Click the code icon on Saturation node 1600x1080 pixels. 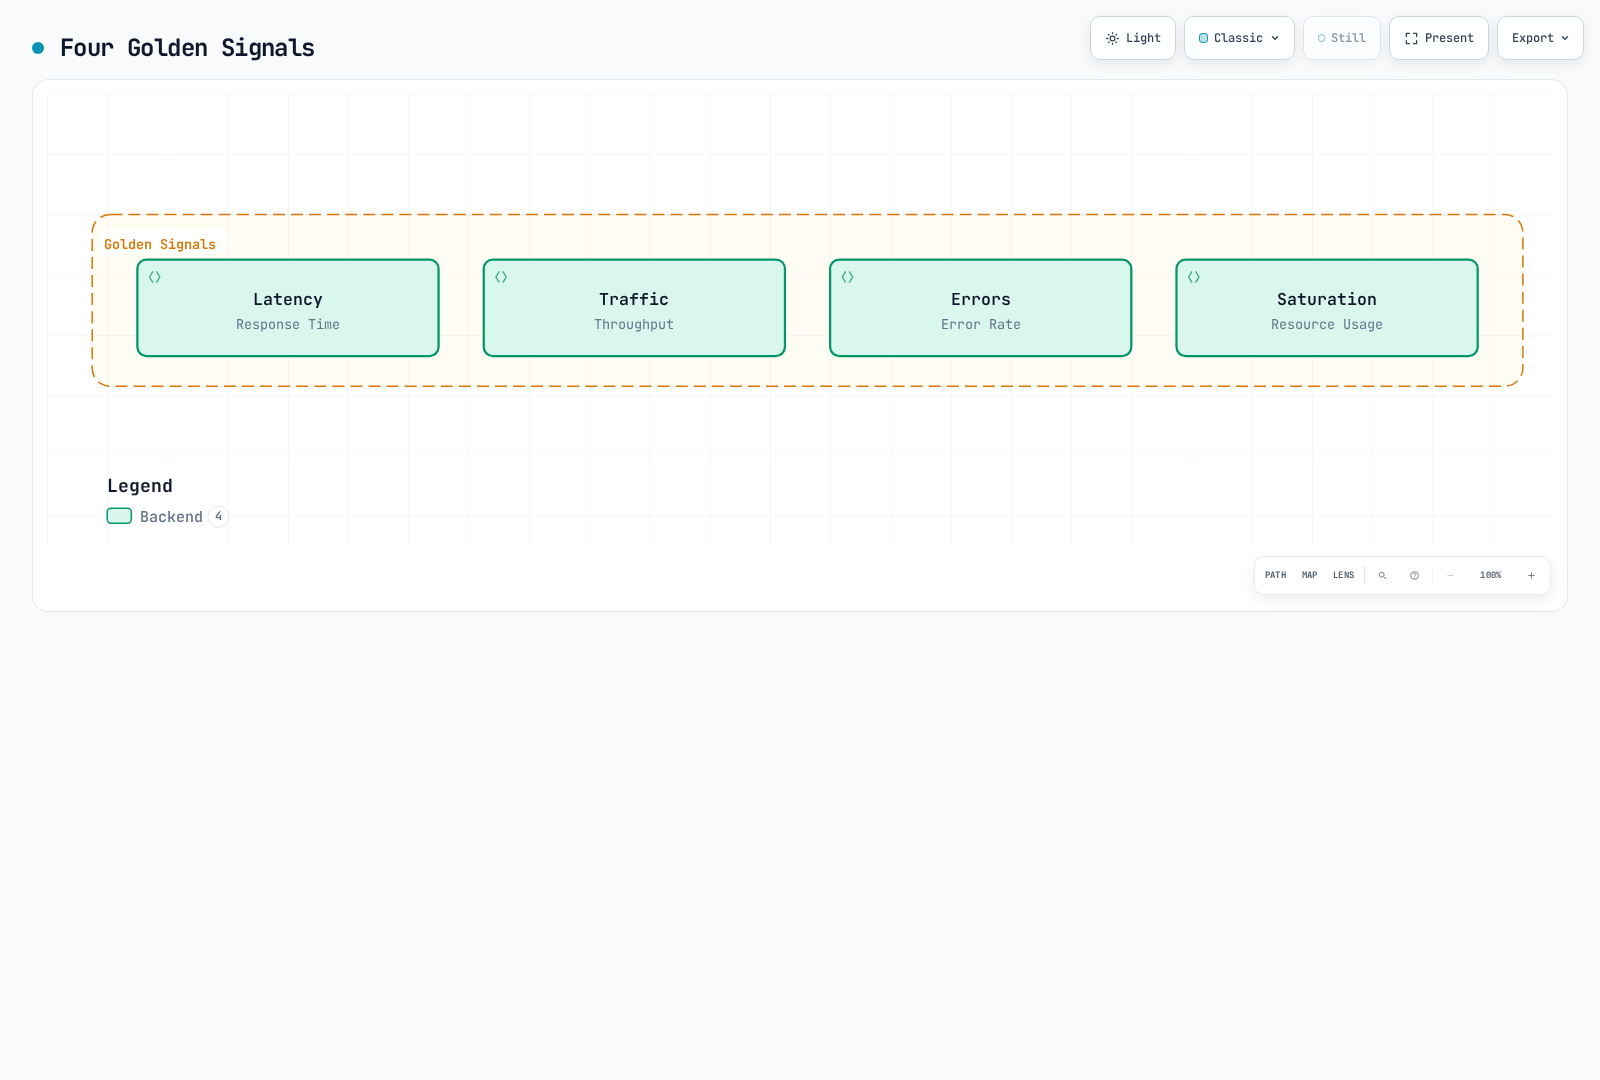click(x=1194, y=277)
